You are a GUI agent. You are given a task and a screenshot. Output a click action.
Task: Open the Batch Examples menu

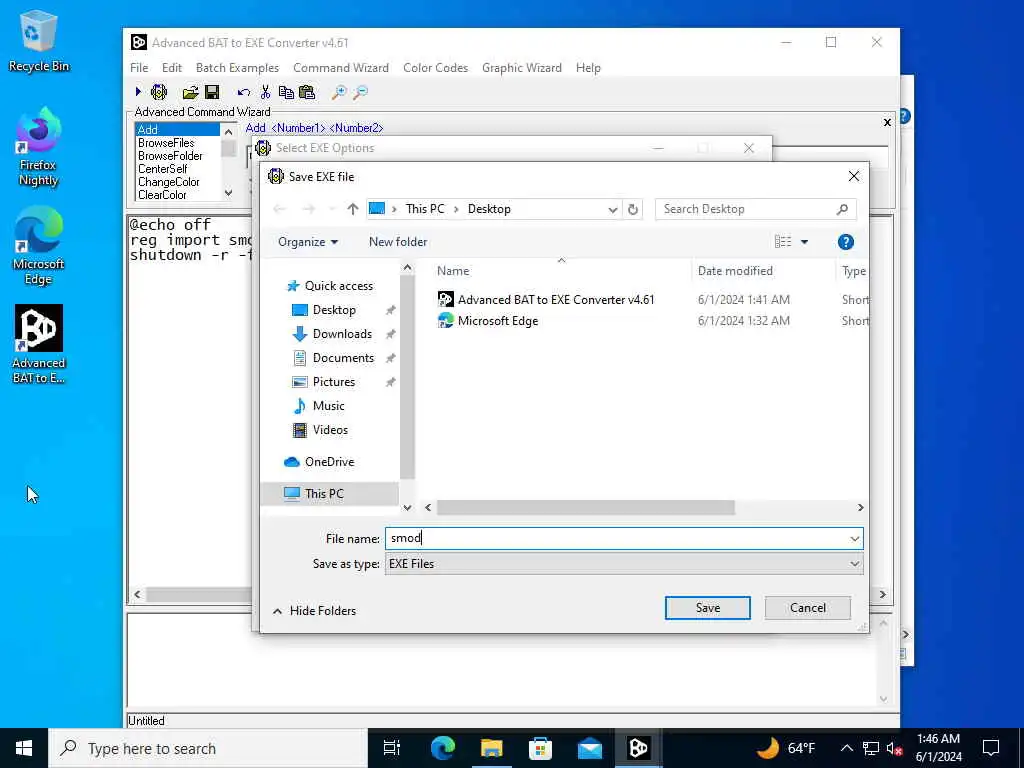(237, 68)
